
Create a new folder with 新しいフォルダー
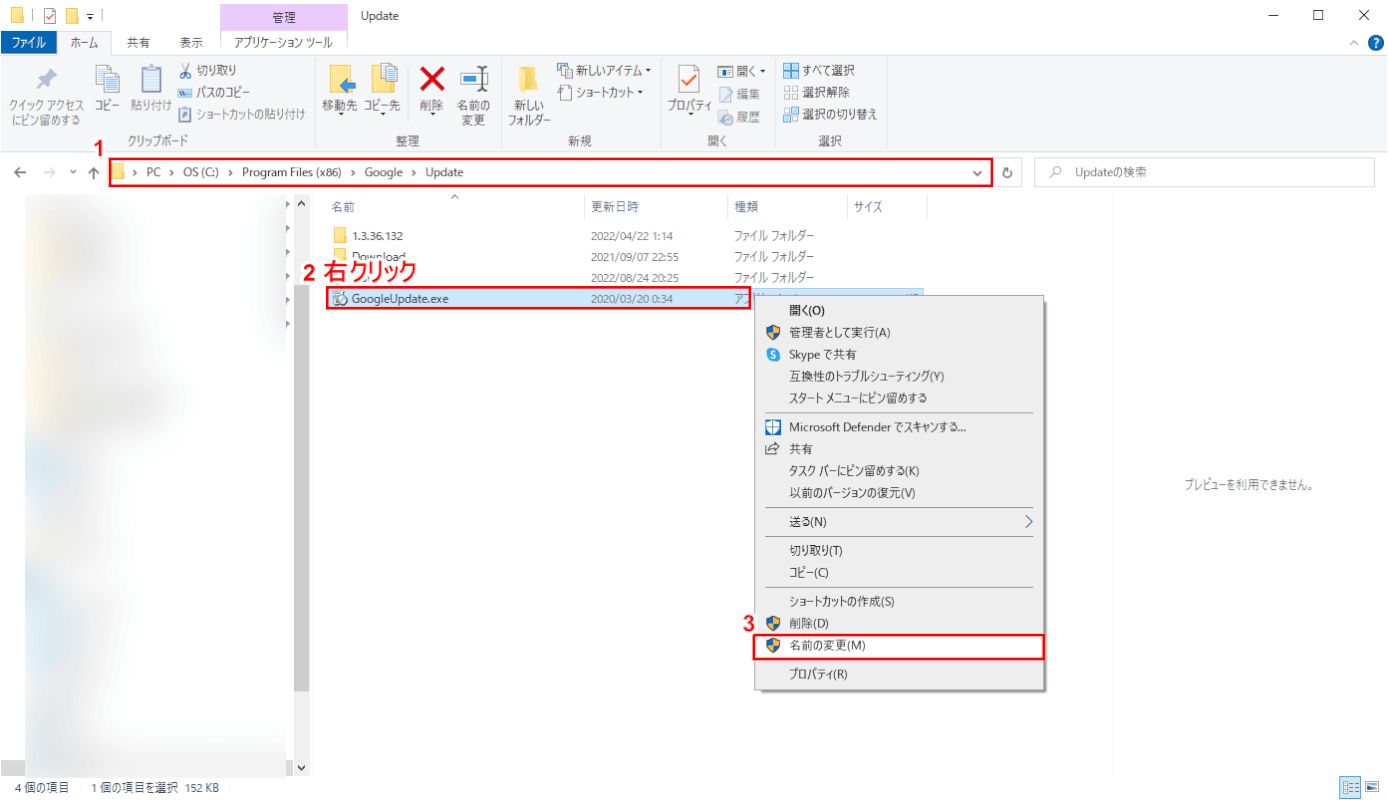pyautogui.click(x=529, y=97)
